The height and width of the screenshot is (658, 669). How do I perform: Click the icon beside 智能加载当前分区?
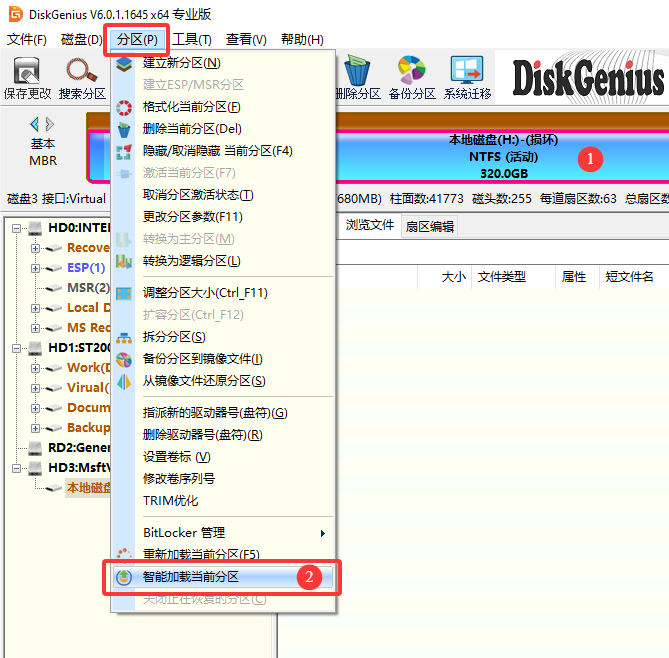tap(124, 577)
